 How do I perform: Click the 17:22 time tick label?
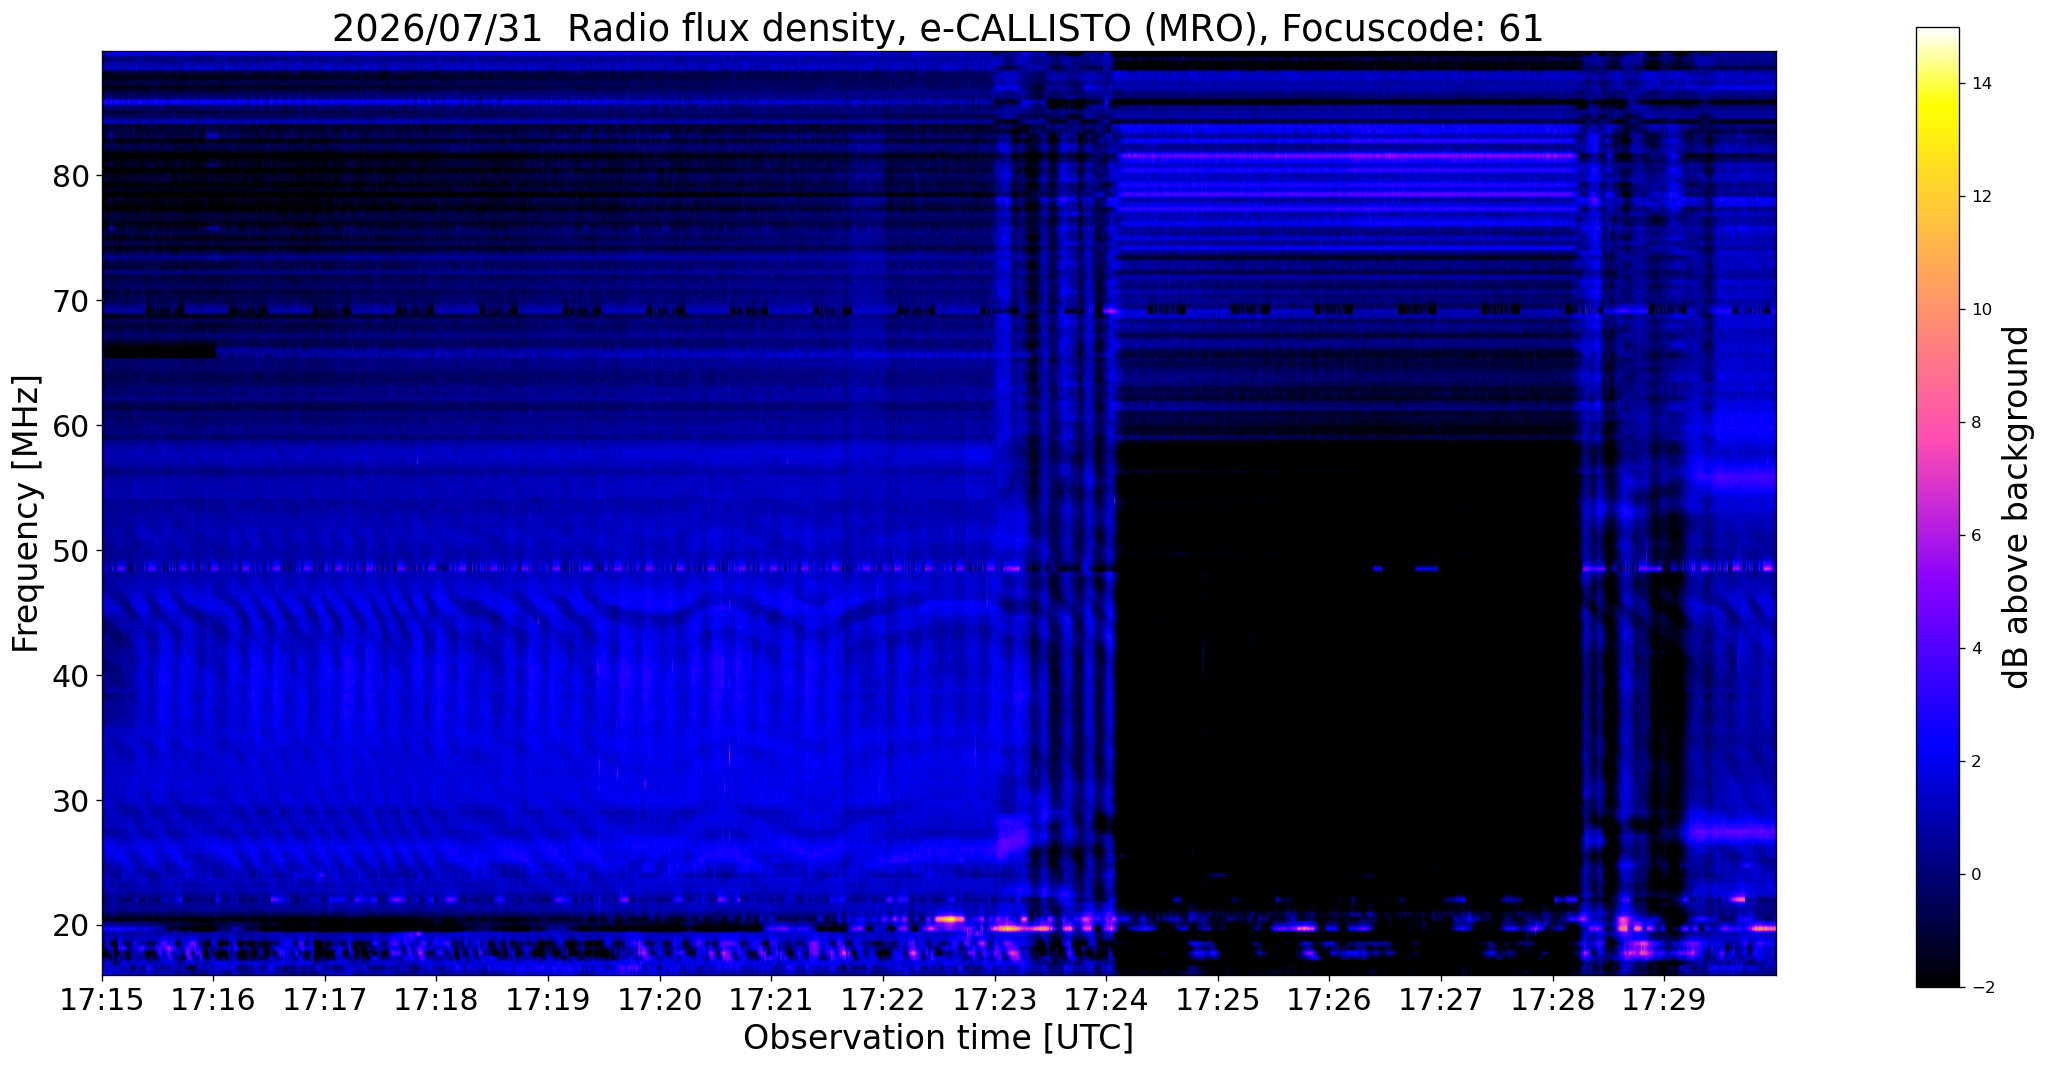(883, 1000)
